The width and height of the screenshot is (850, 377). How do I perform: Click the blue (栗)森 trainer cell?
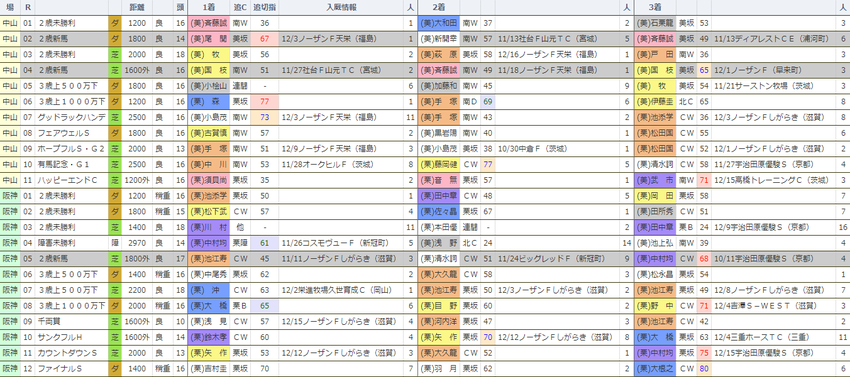coord(209,101)
